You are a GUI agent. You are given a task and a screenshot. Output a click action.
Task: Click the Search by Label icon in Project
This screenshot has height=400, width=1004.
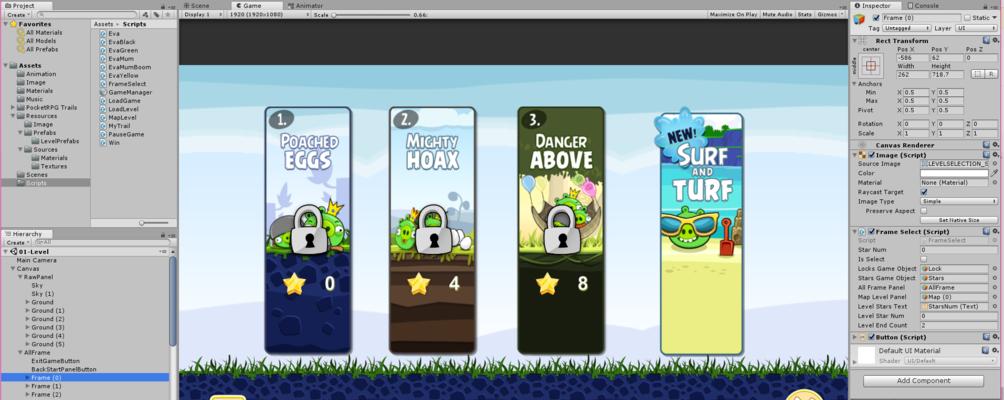coord(156,14)
